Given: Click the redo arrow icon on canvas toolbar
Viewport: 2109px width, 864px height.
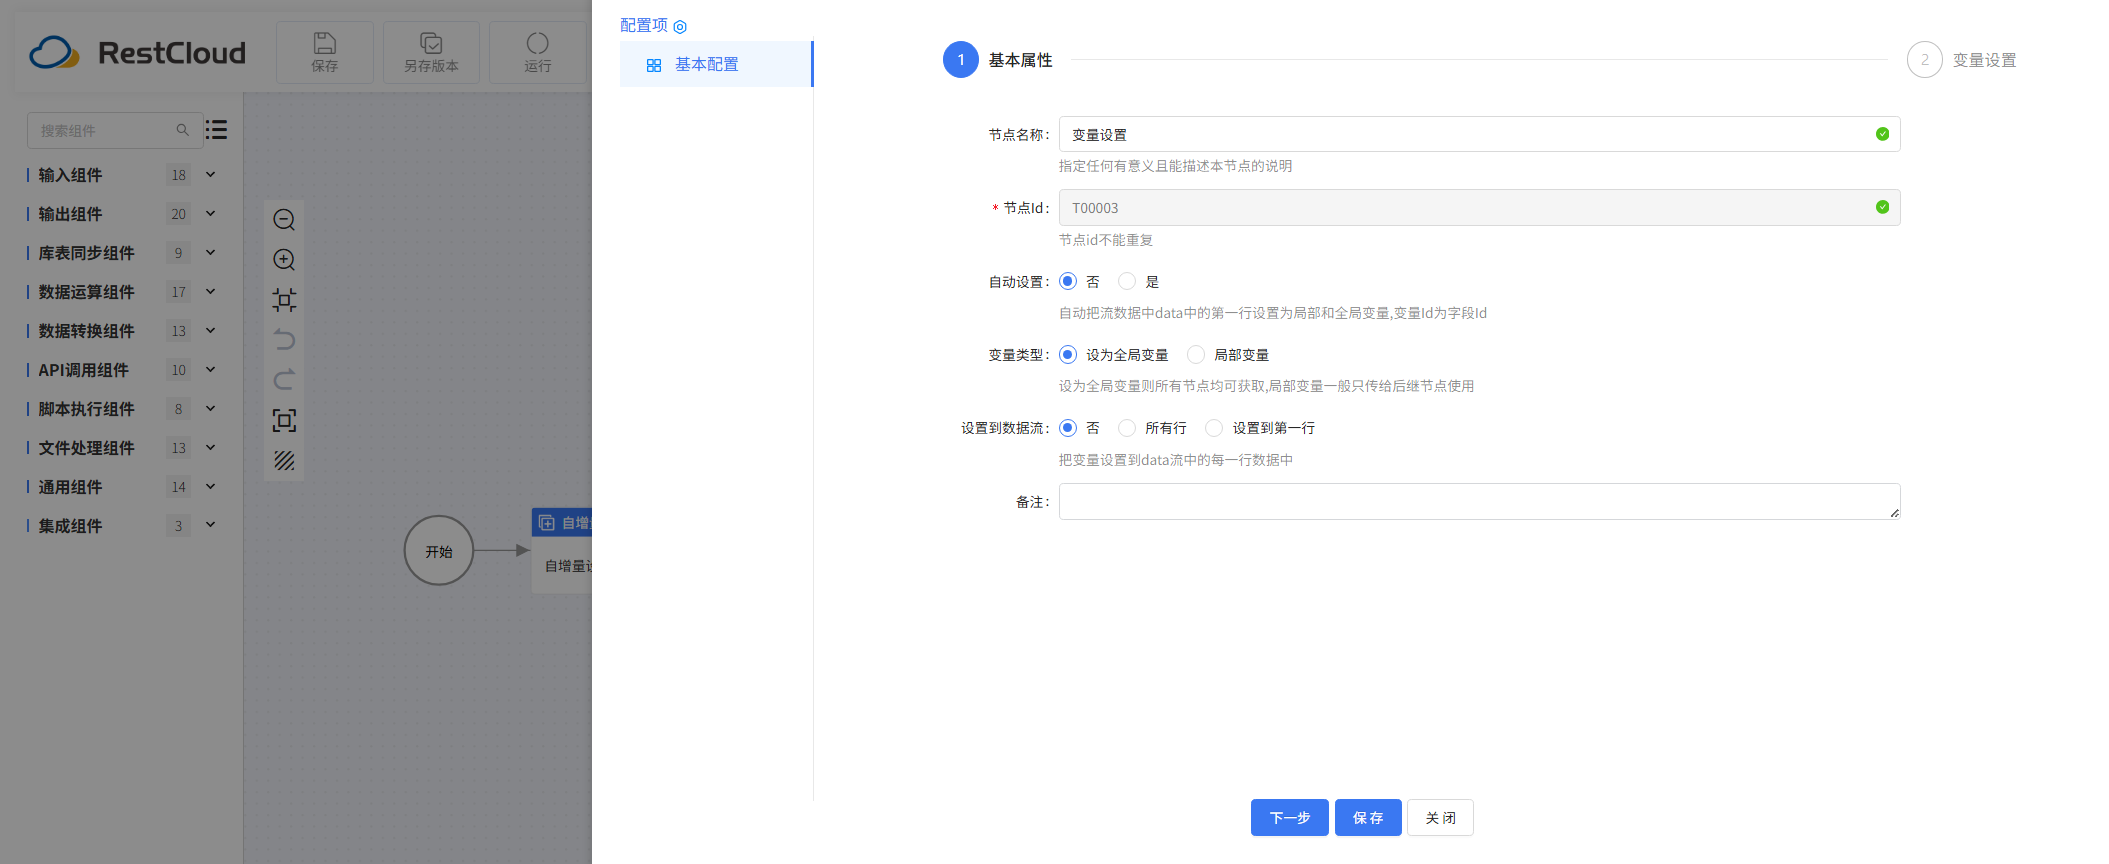Looking at the screenshot, I should (x=284, y=380).
